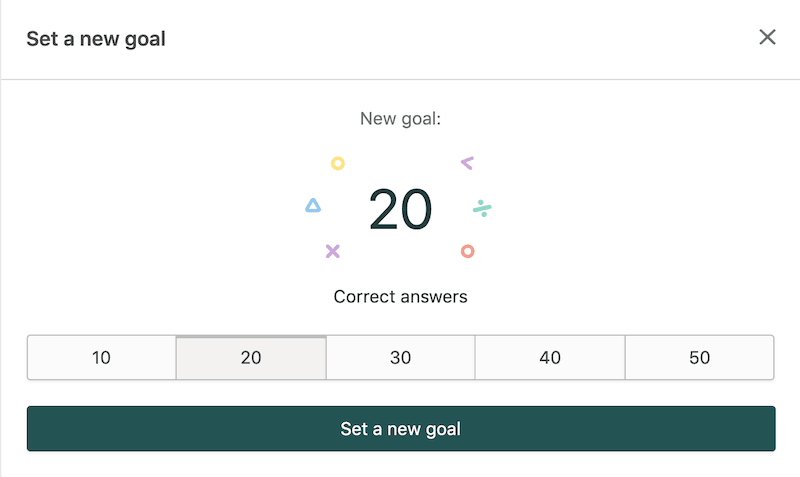Click the blue triangle decoration icon
Screen dimensions: 800x477
tap(313, 206)
